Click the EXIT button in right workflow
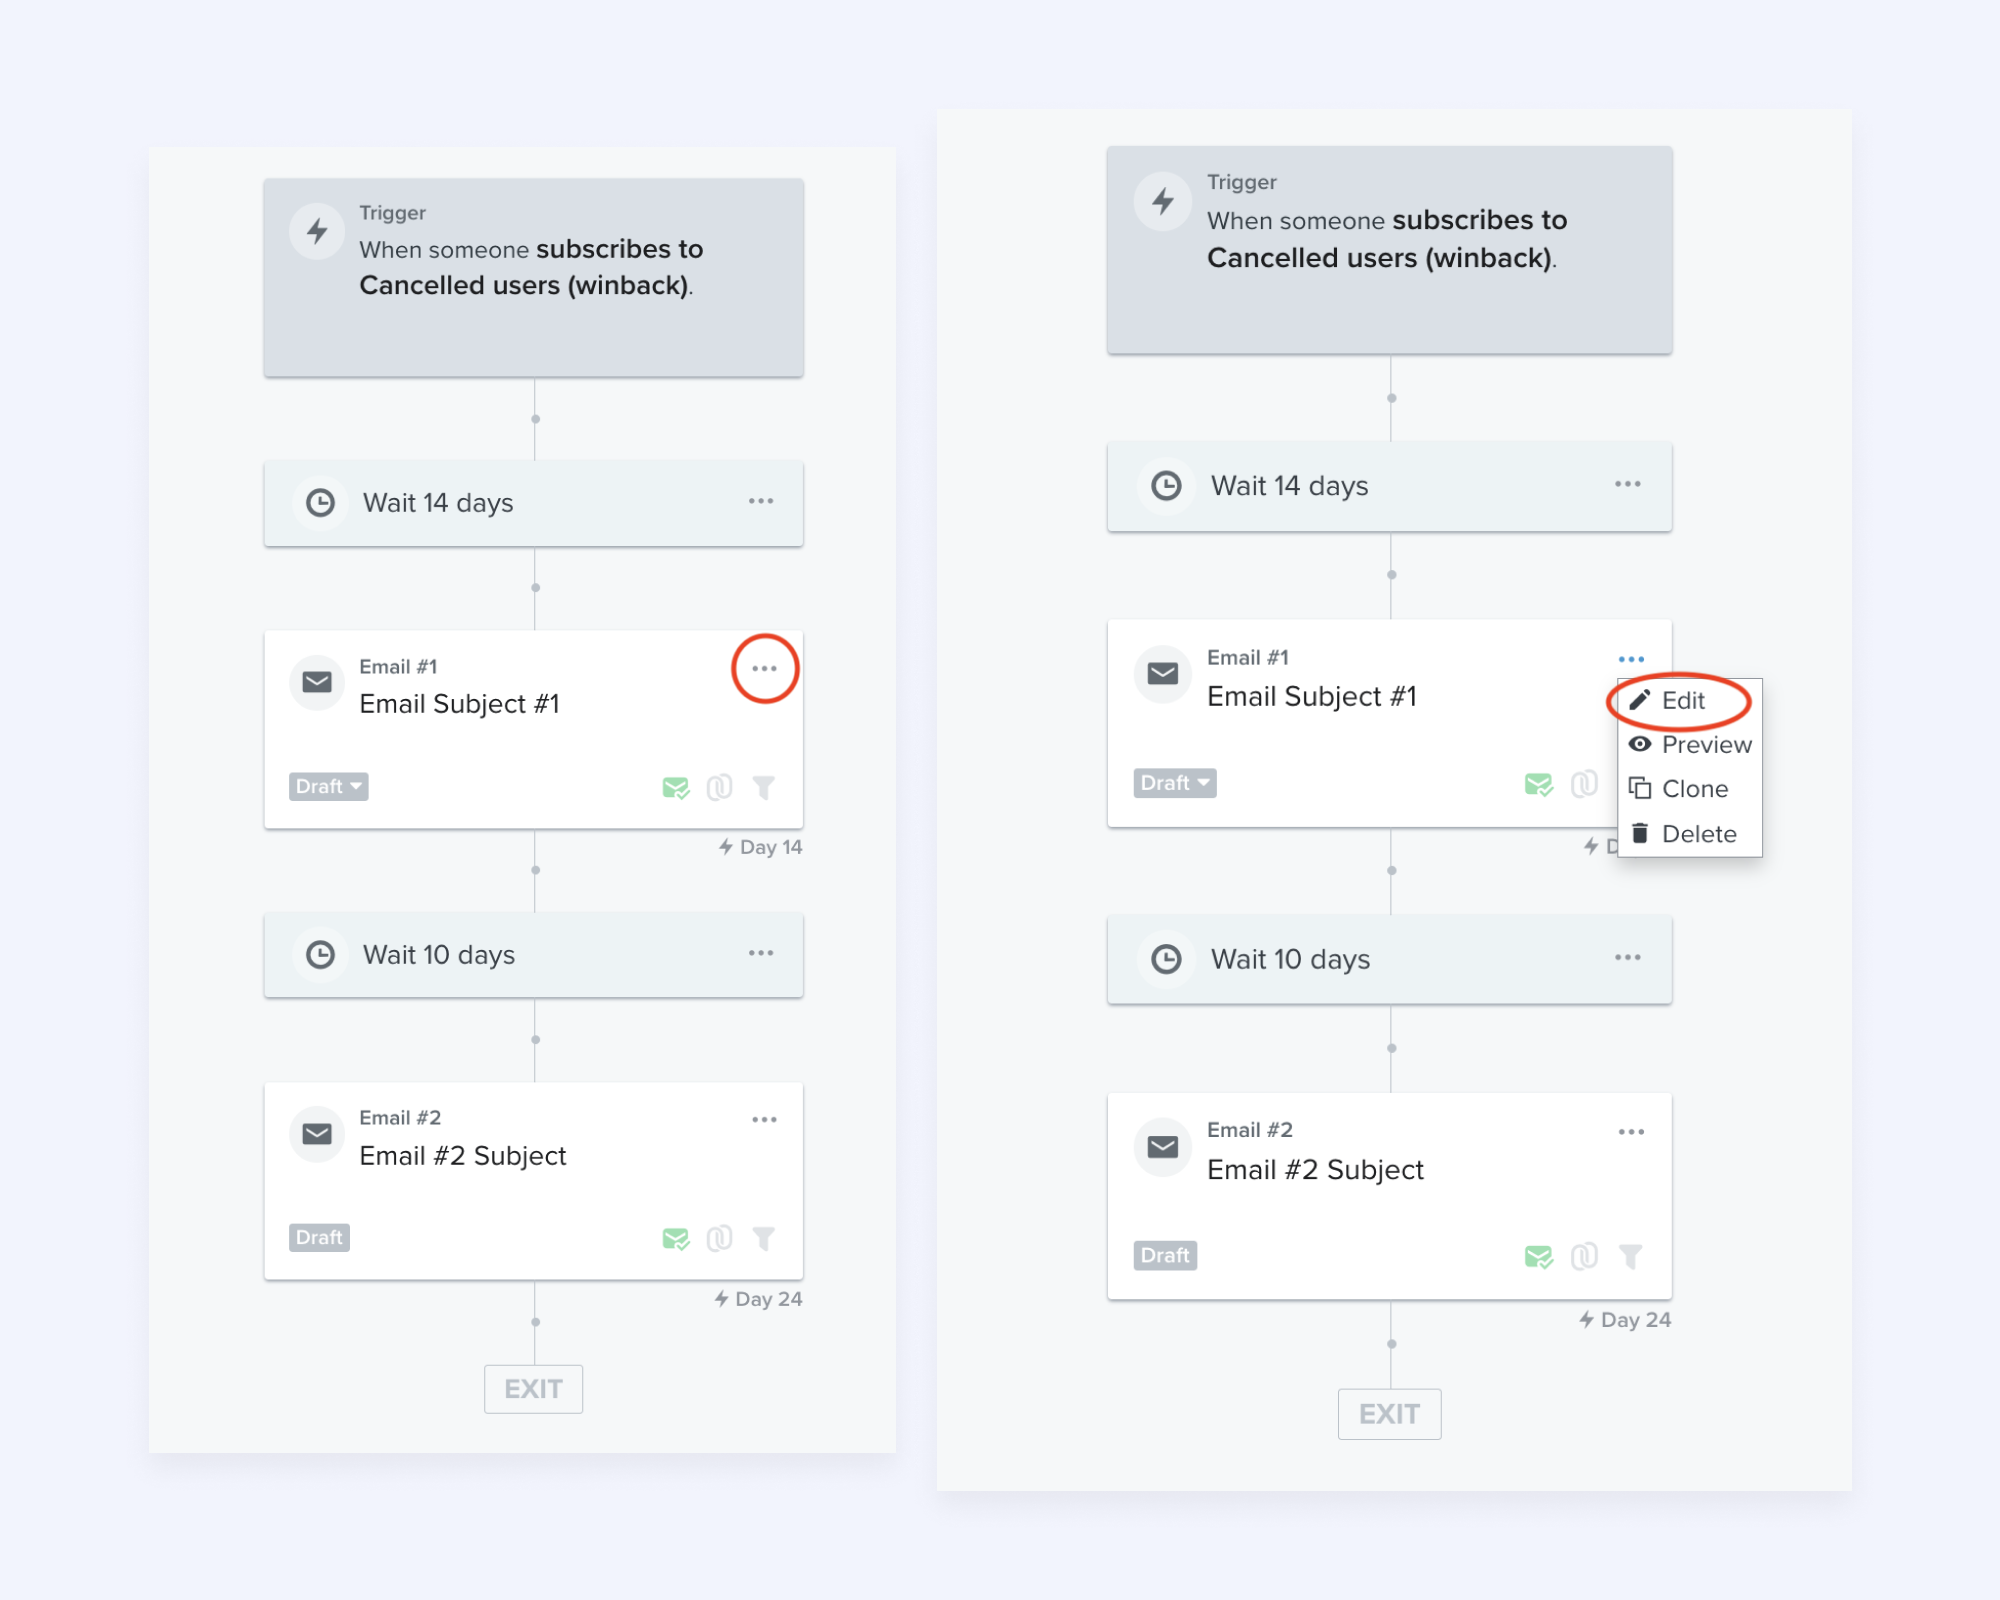Viewport: 2000px width, 1600px height. click(x=1389, y=1414)
